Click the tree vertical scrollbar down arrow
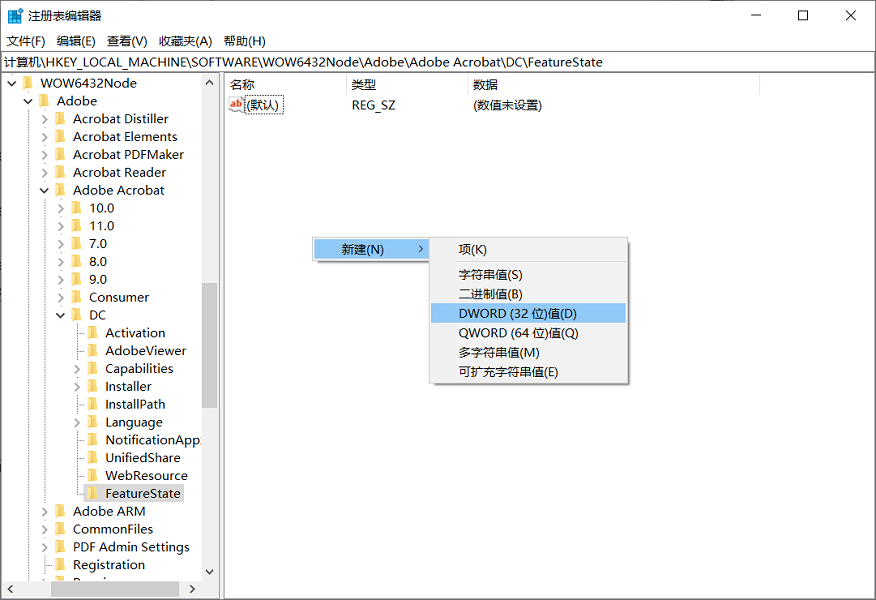 [210, 572]
